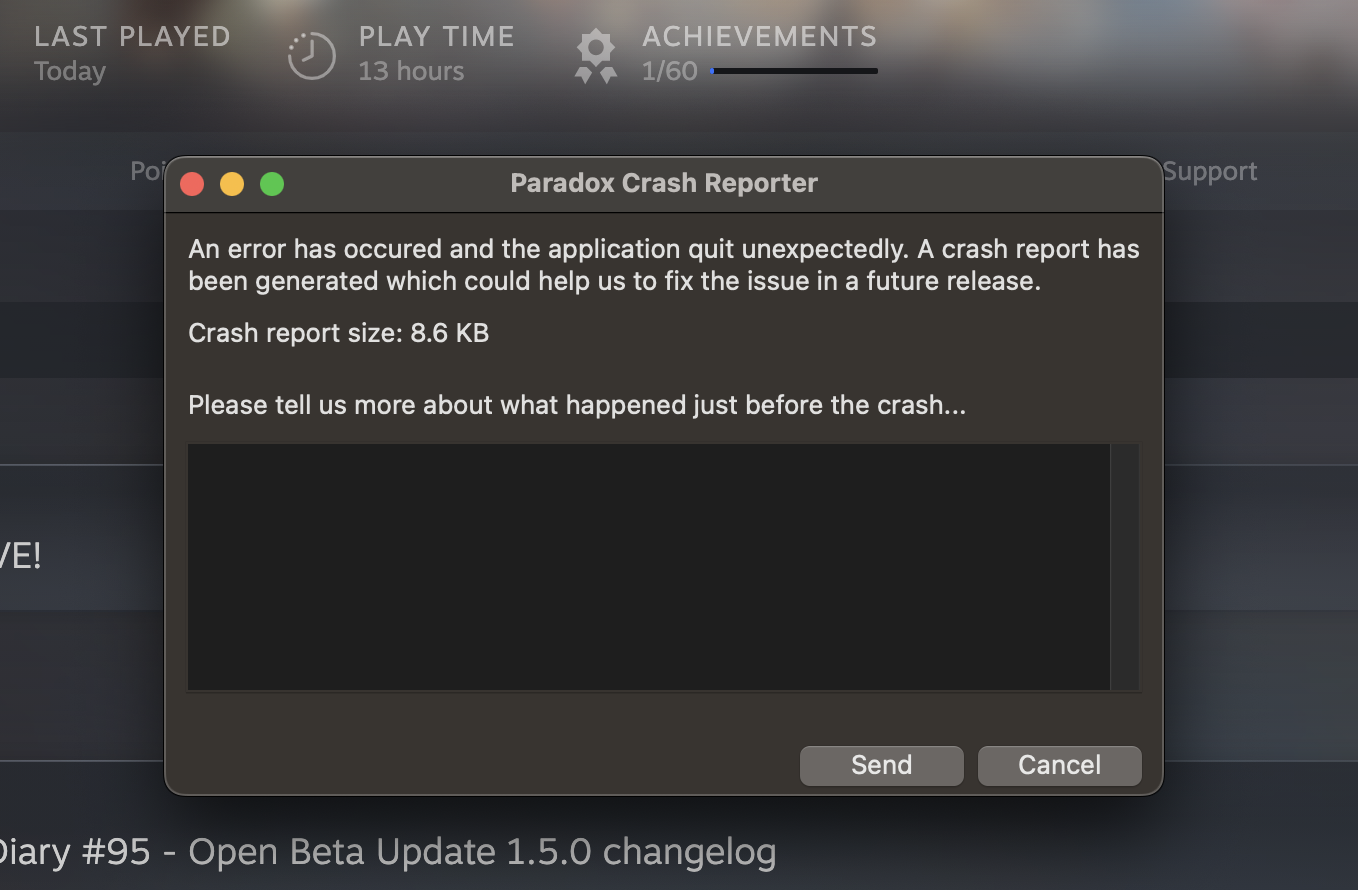Click the achievements progress bar
This screenshot has height=890, width=1358.
794,71
